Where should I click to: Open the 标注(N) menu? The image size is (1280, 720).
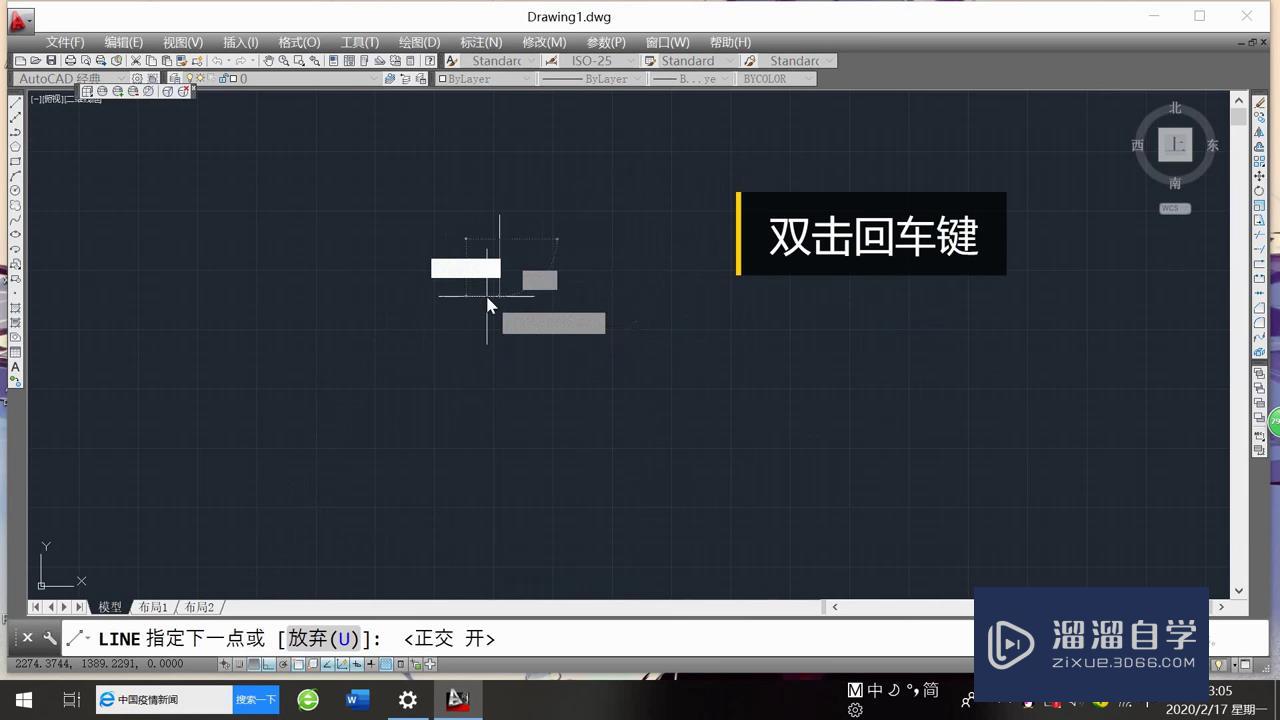tap(481, 42)
